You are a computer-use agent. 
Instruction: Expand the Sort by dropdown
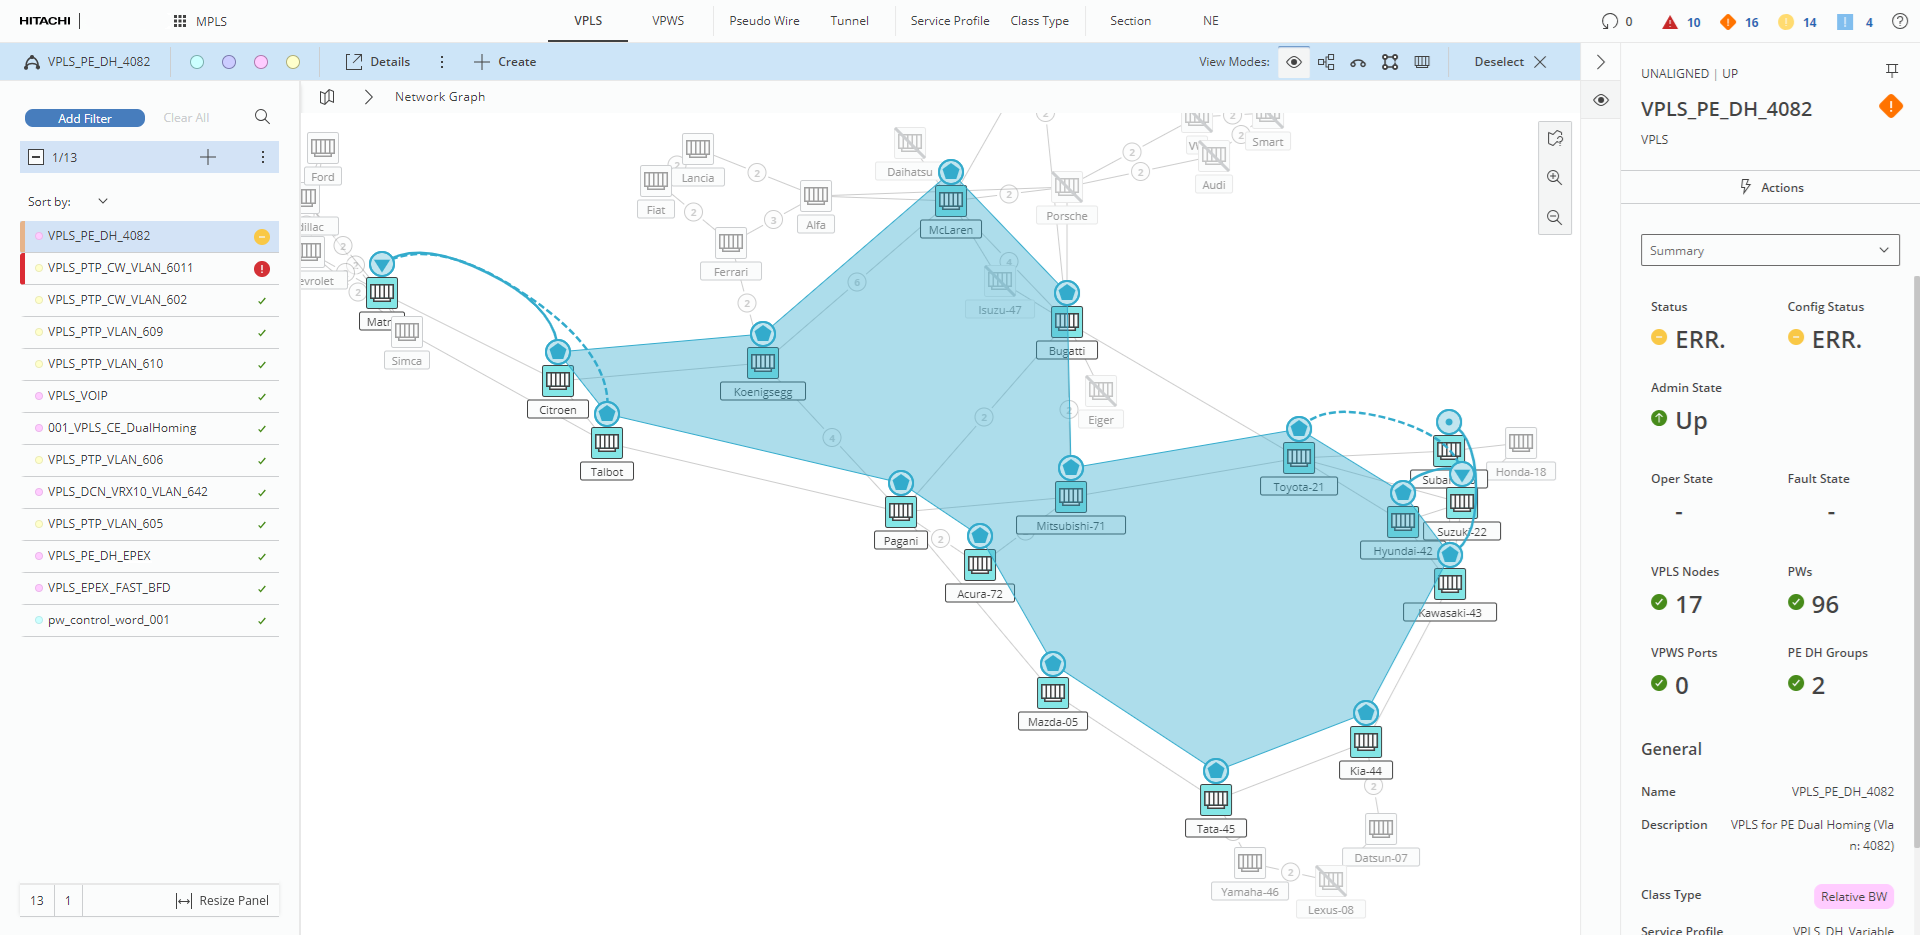102,201
